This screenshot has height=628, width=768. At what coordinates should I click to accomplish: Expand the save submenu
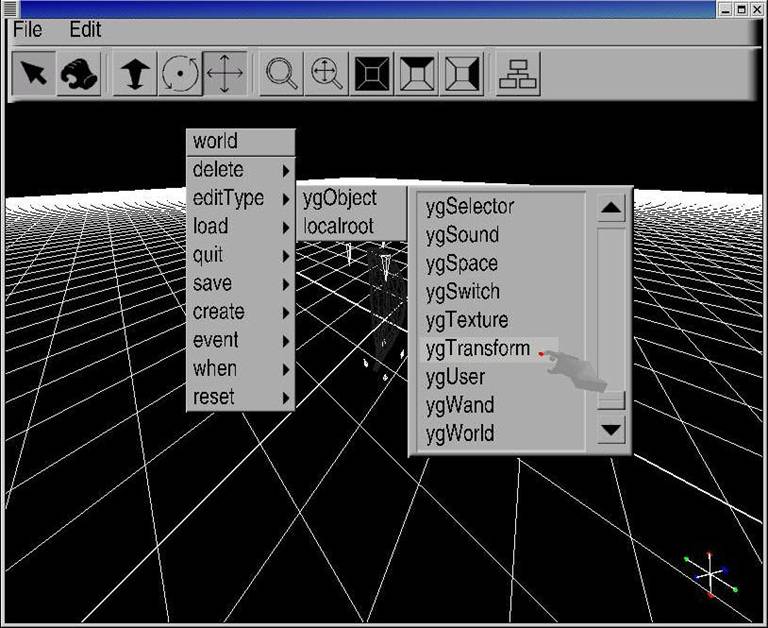point(241,284)
